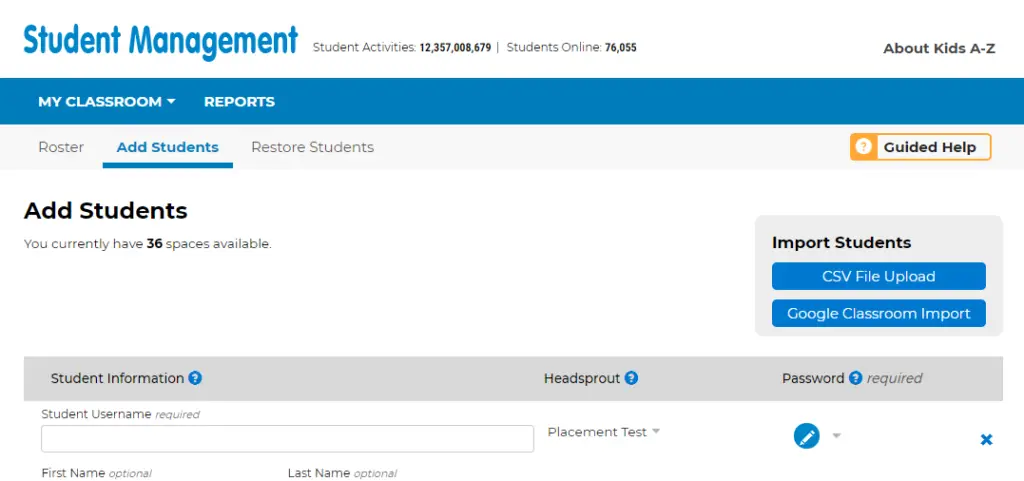Click the Google Classroom Import button
This screenshot has width=1024, height=481.
[x=878, y=313]
